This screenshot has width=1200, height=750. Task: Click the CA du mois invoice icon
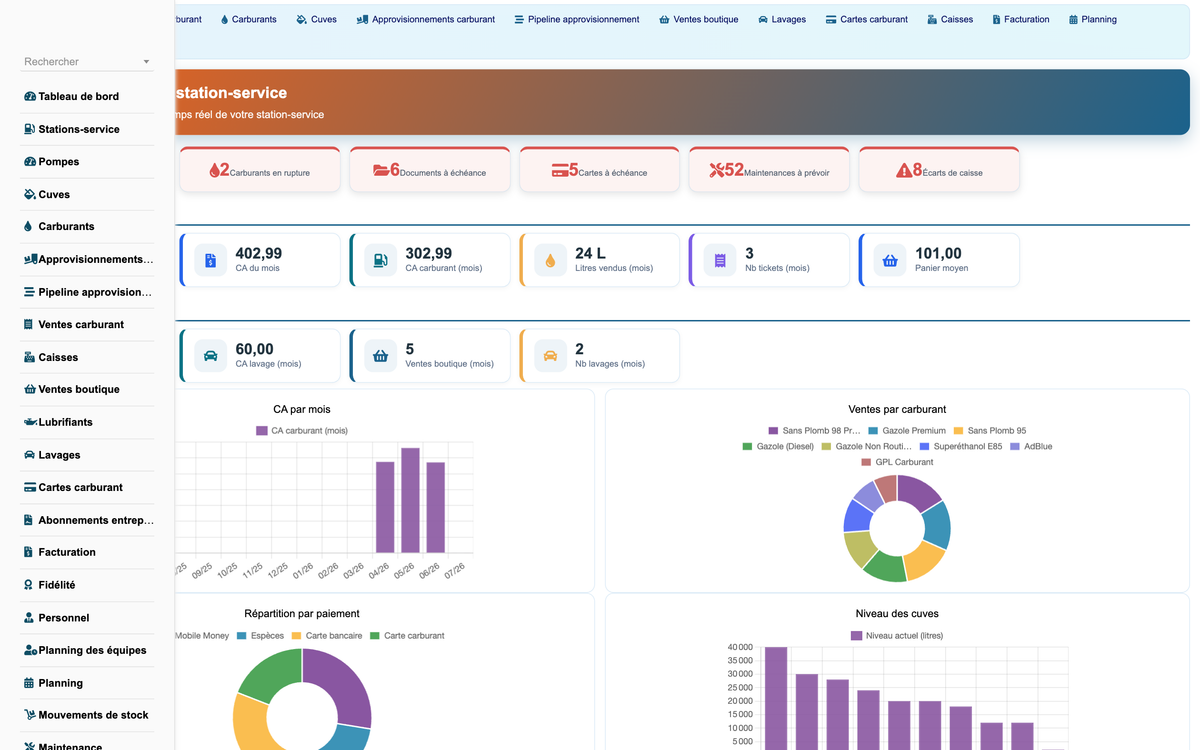[x=211, y=260]
